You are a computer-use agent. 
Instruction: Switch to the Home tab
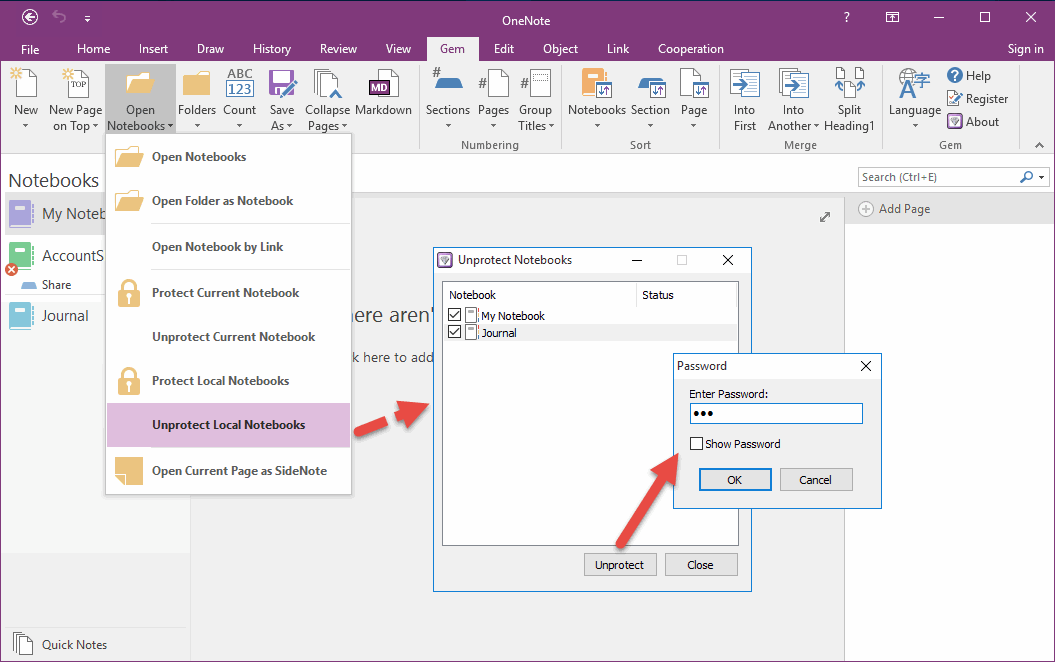pyautogui.click(x=94, y=49)
